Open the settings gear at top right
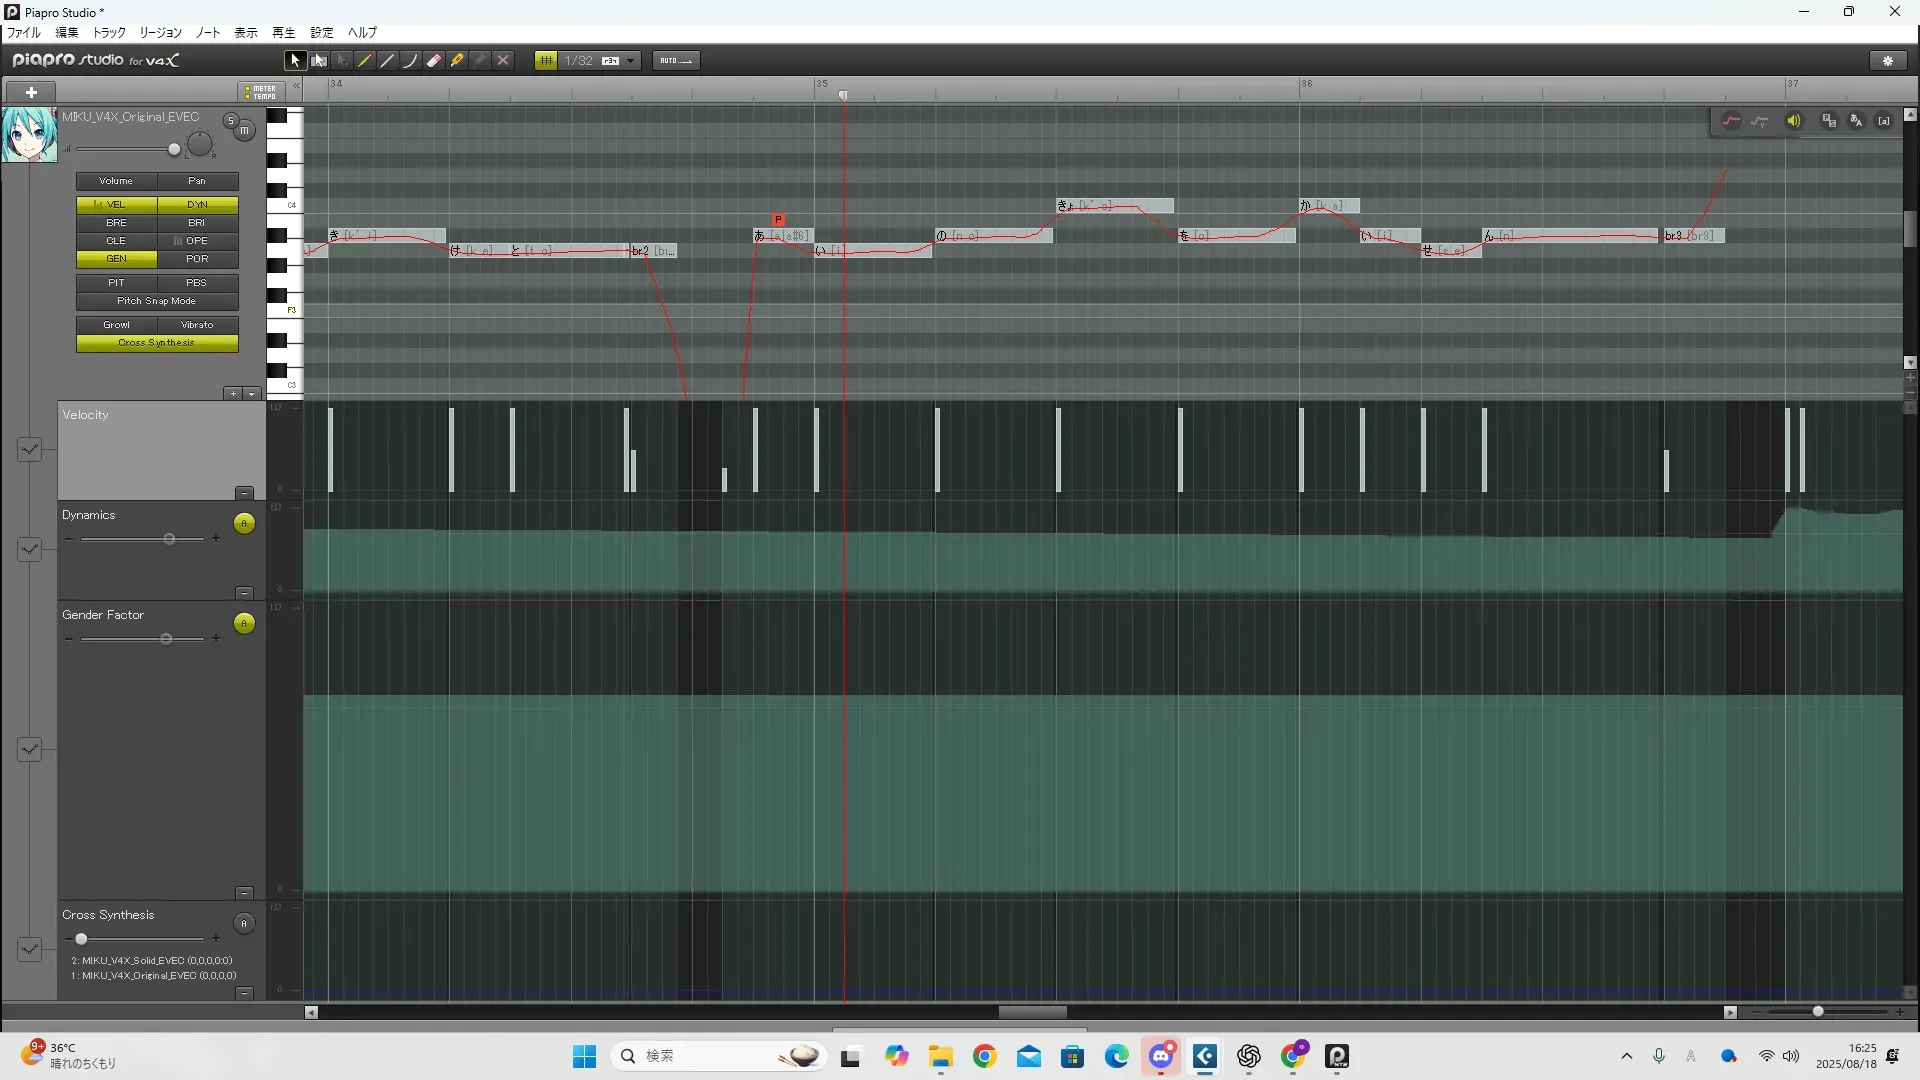1920x1080 pixels. point(1888,61)
